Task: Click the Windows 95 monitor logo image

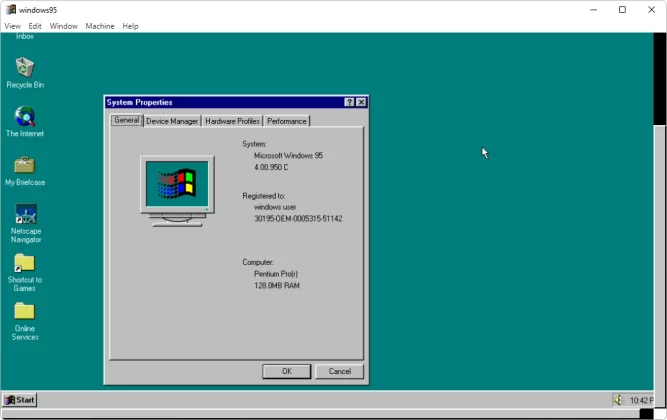Action: 177,189
